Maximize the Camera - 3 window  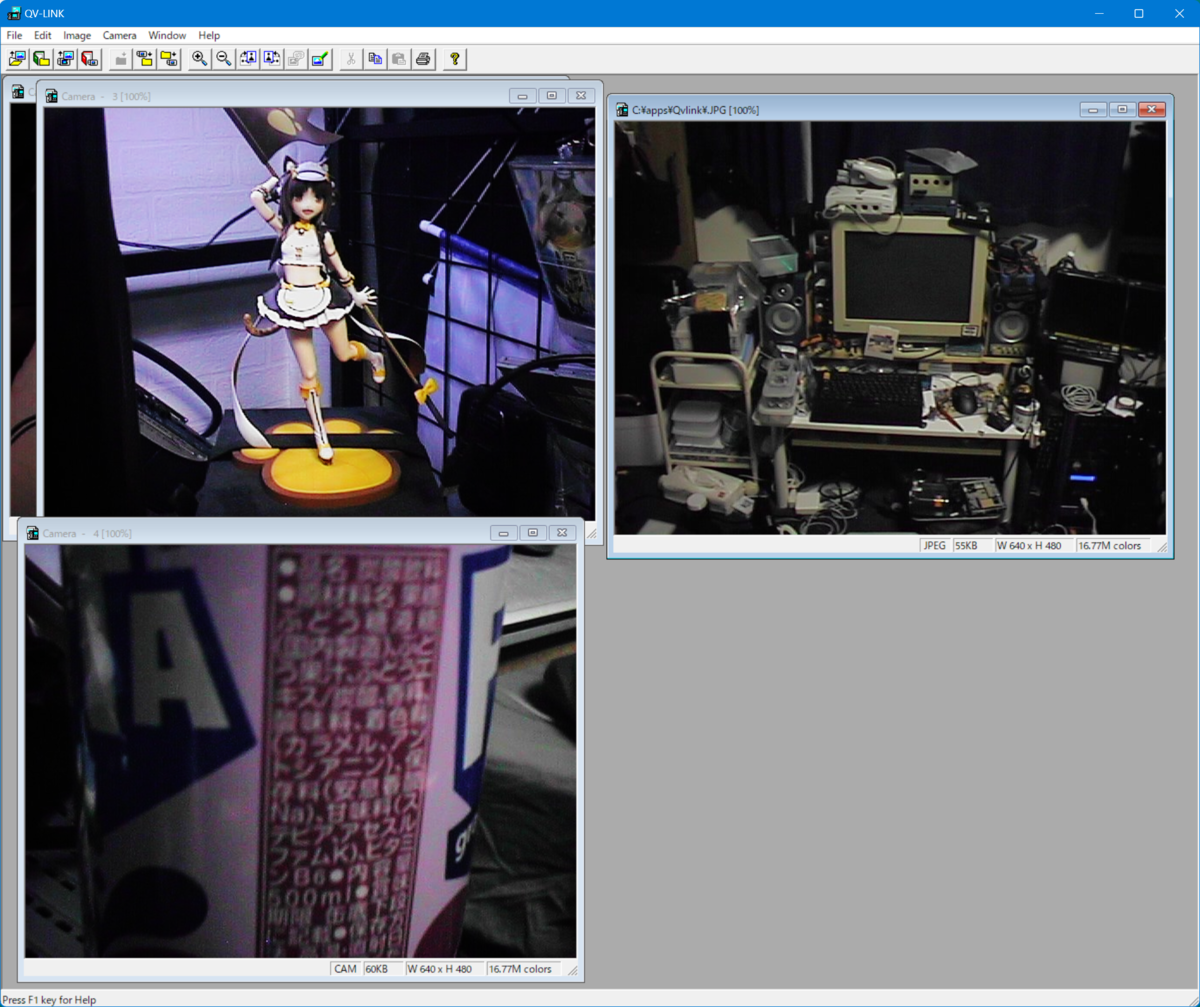[552, 96]
